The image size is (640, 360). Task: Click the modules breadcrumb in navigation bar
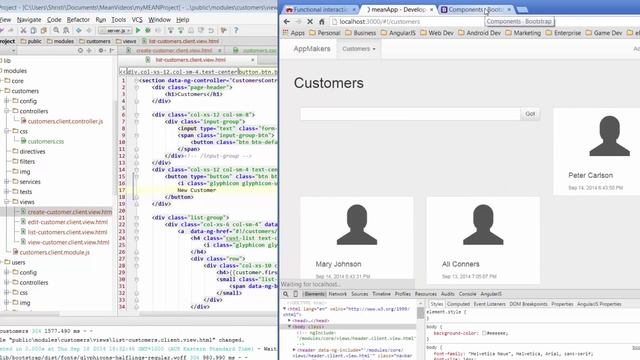click(60, 41)
